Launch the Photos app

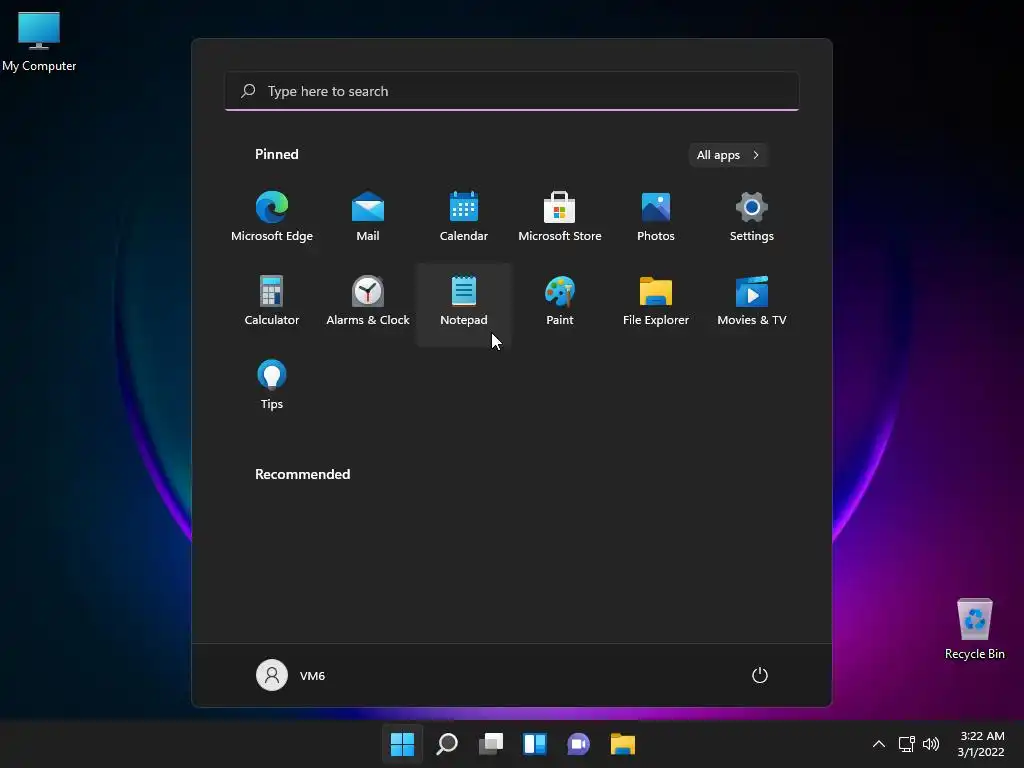(x=656, y=217)
